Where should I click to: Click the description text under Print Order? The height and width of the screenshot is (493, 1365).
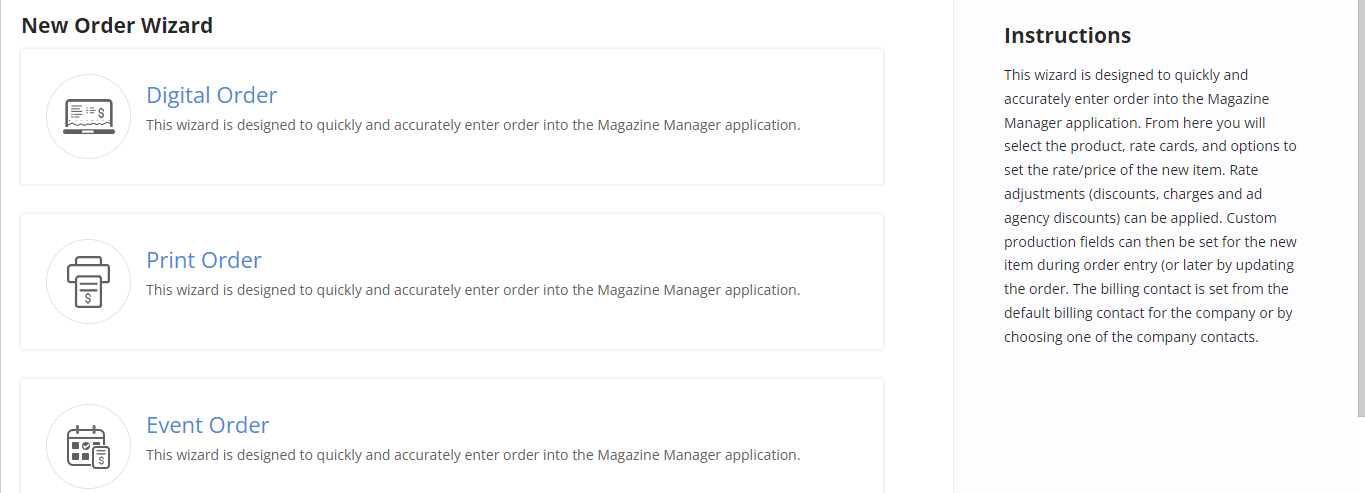click(x=473, y=290)
